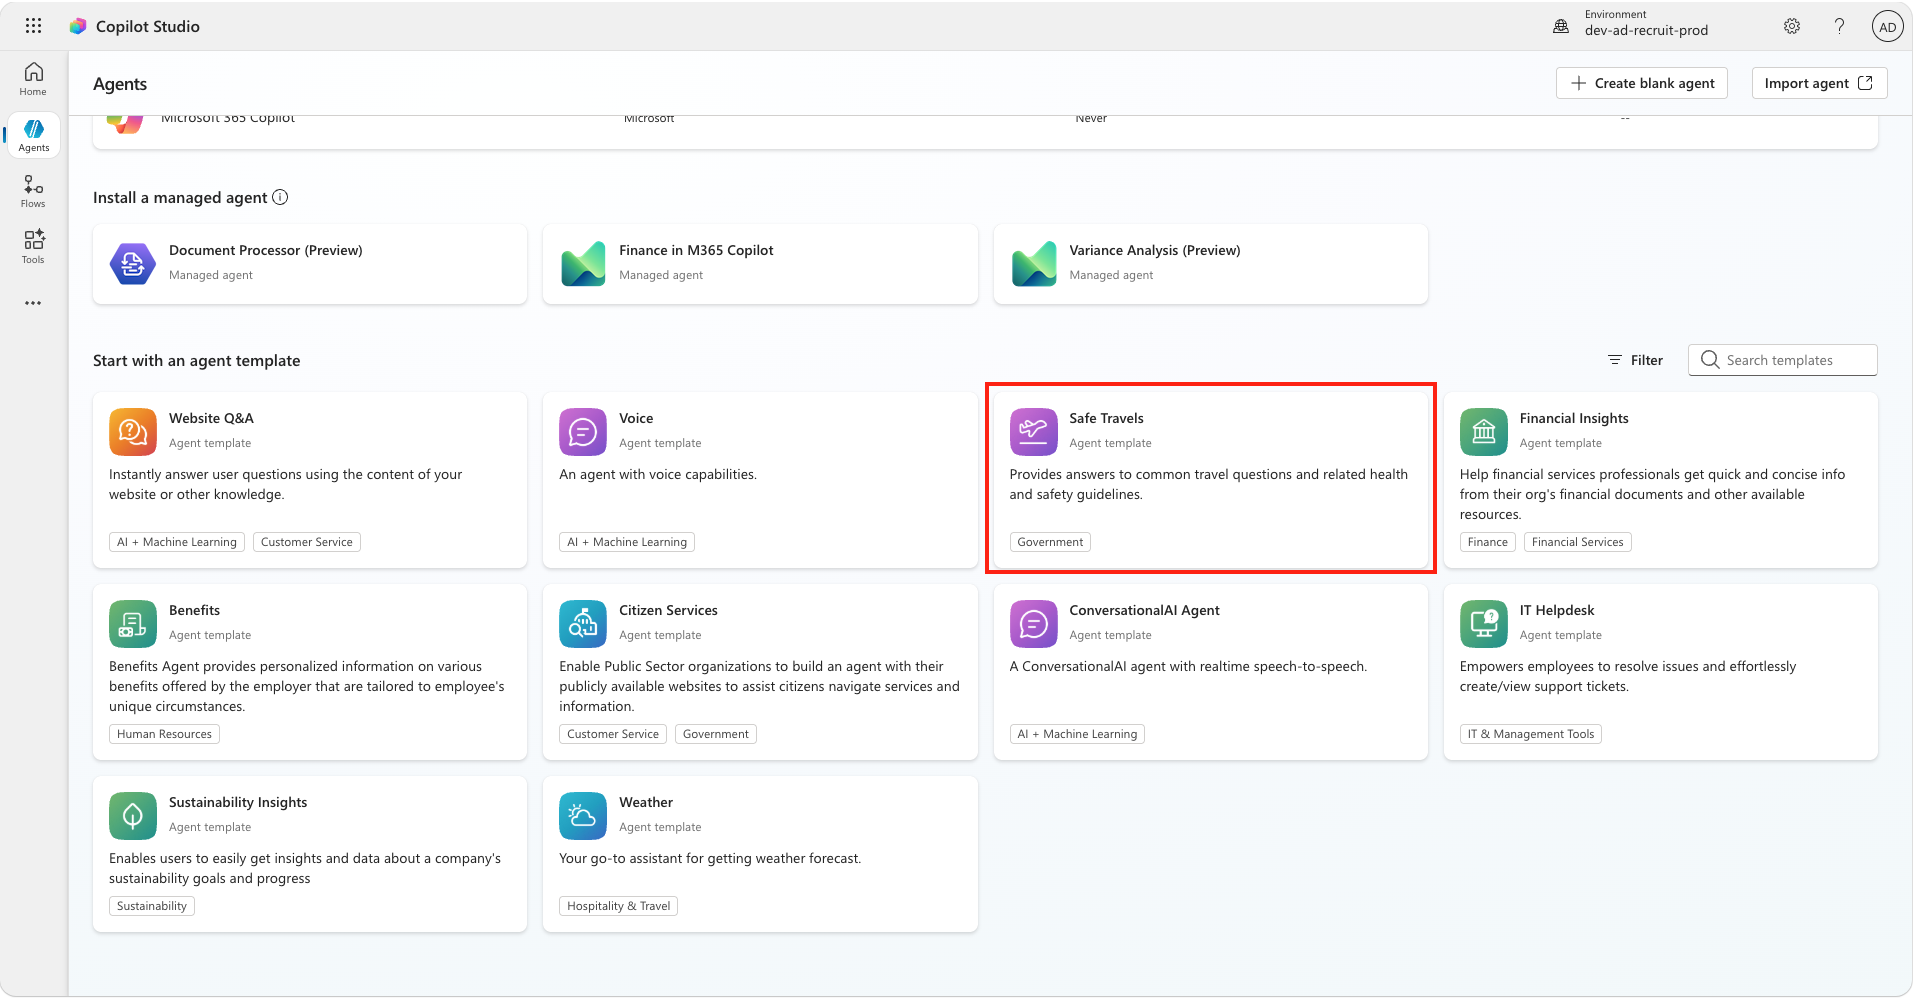Click the Voice template icon

click(x=583, y=432)
